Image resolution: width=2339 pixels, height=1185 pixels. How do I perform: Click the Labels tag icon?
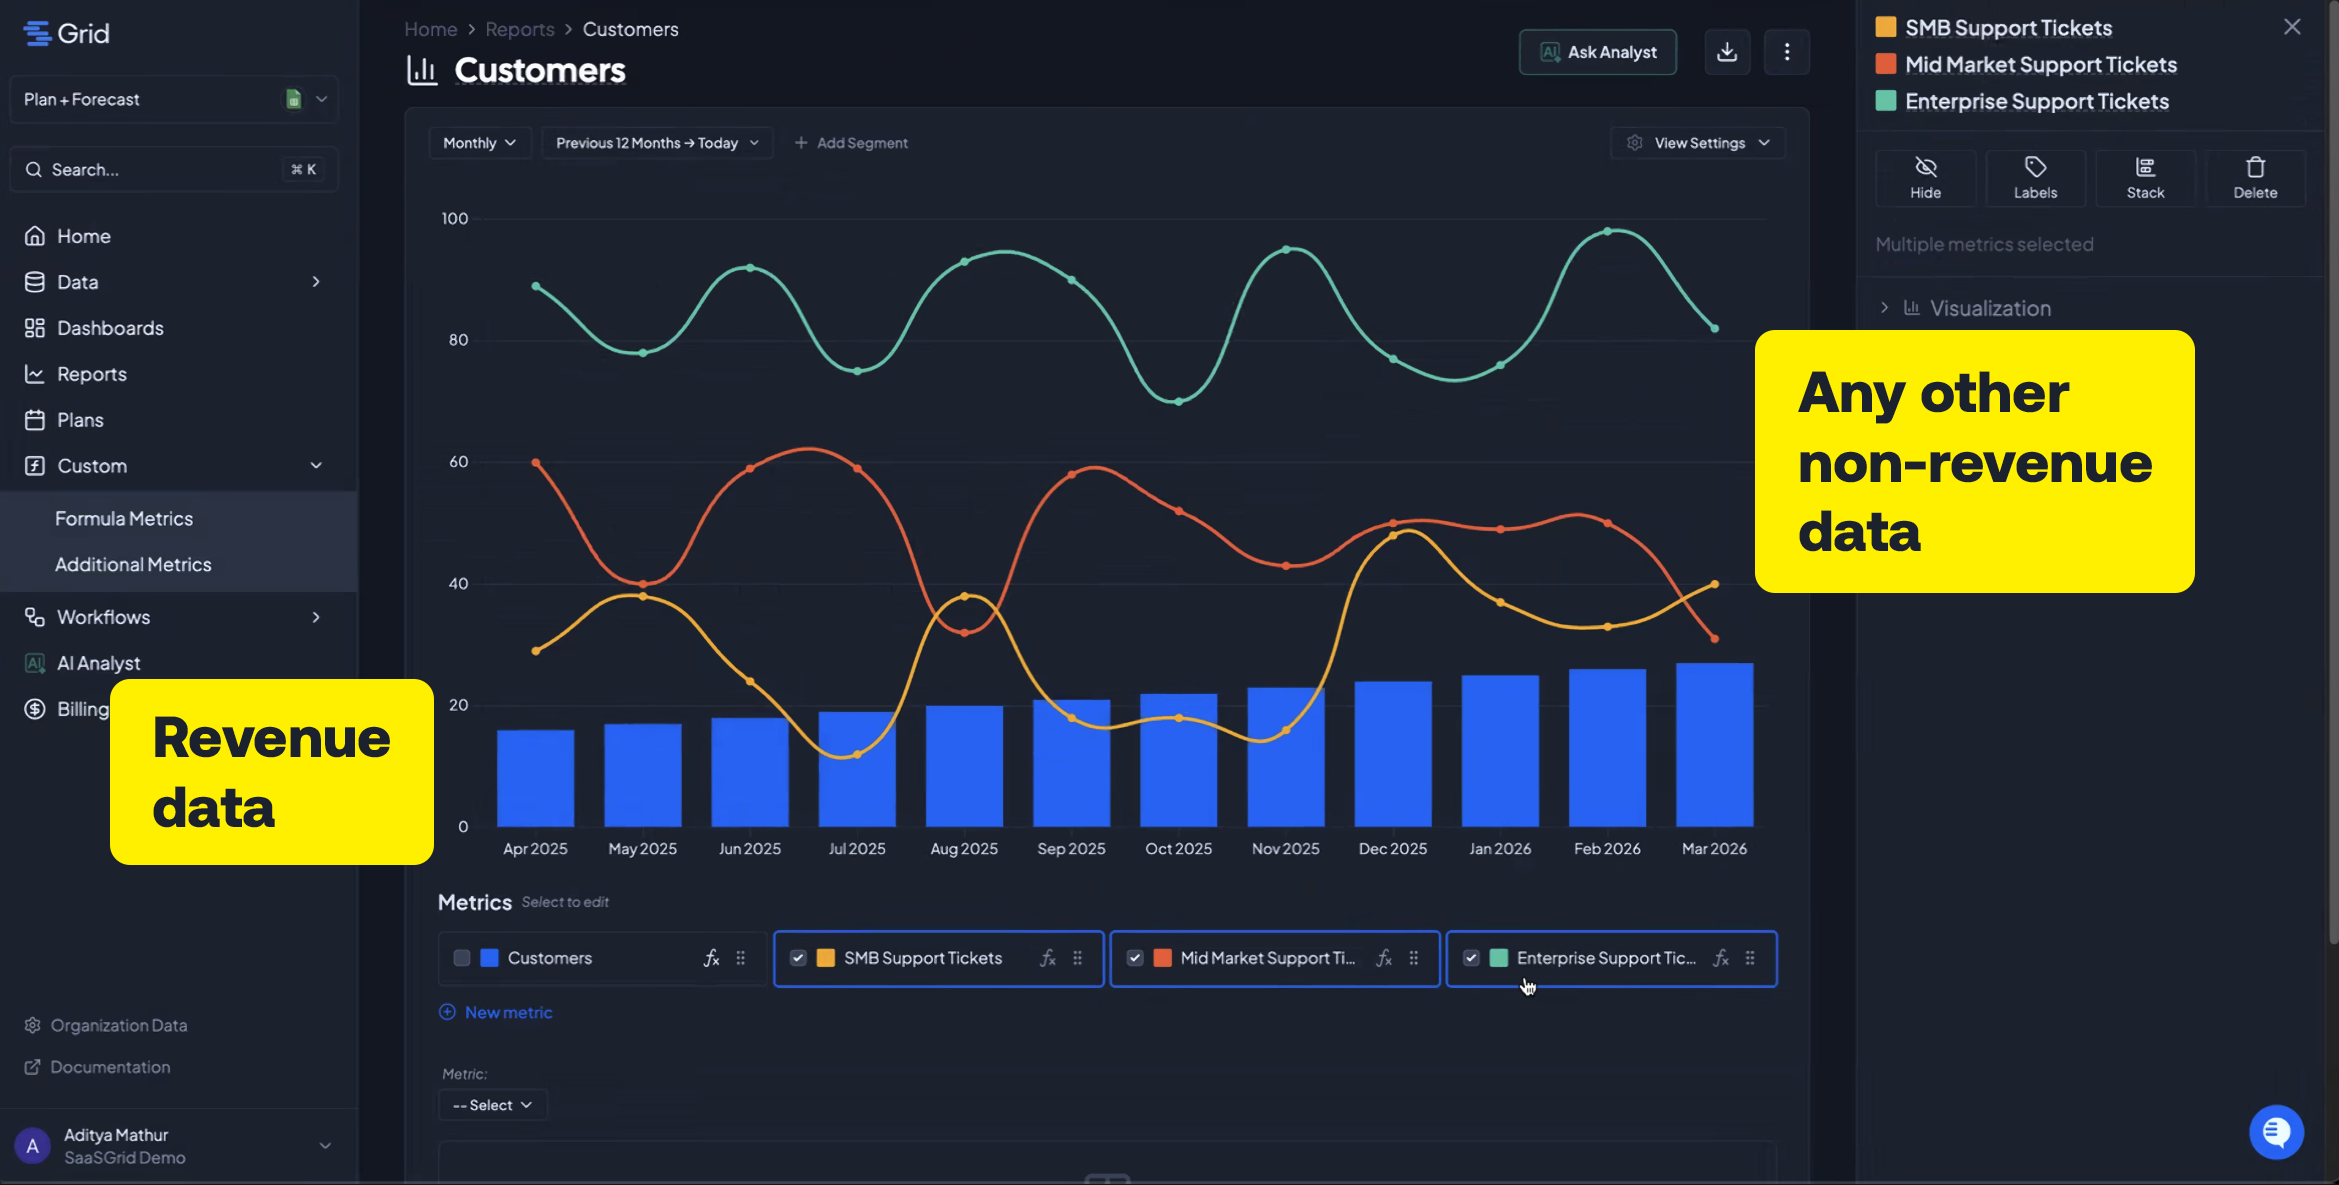click(2035, 178)
